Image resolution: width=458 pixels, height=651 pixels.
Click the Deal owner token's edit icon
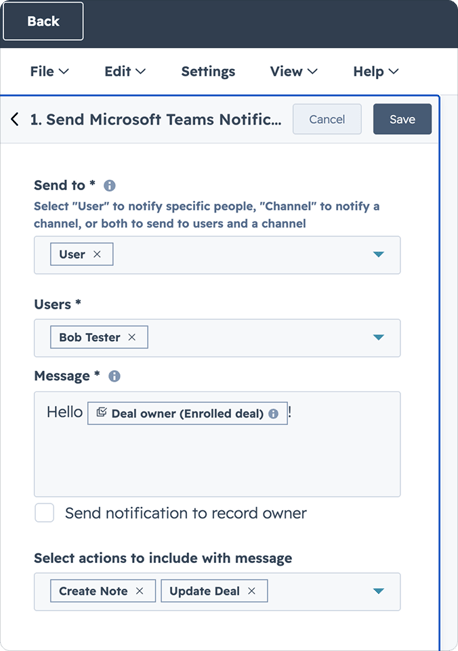tap(101, 412)
